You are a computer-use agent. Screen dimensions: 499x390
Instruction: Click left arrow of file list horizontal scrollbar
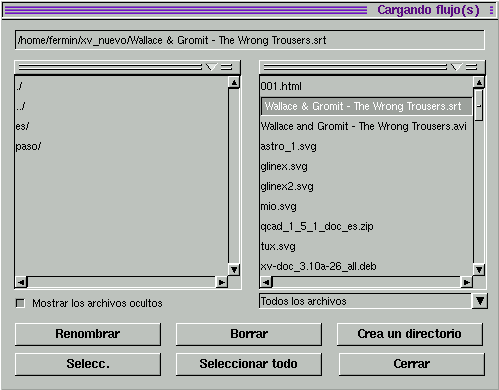coord(266,282)
